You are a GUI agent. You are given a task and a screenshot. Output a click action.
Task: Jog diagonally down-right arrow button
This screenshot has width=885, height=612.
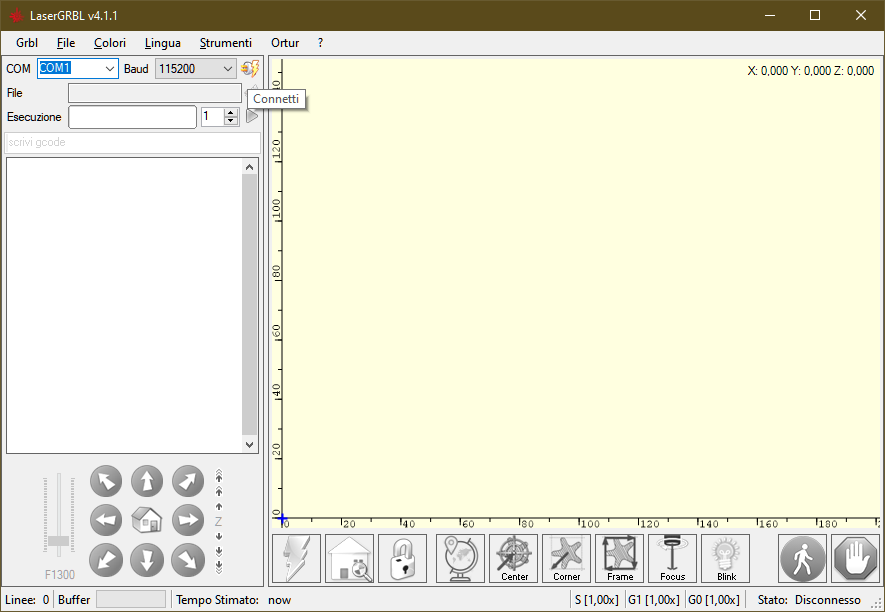point(188,559)
